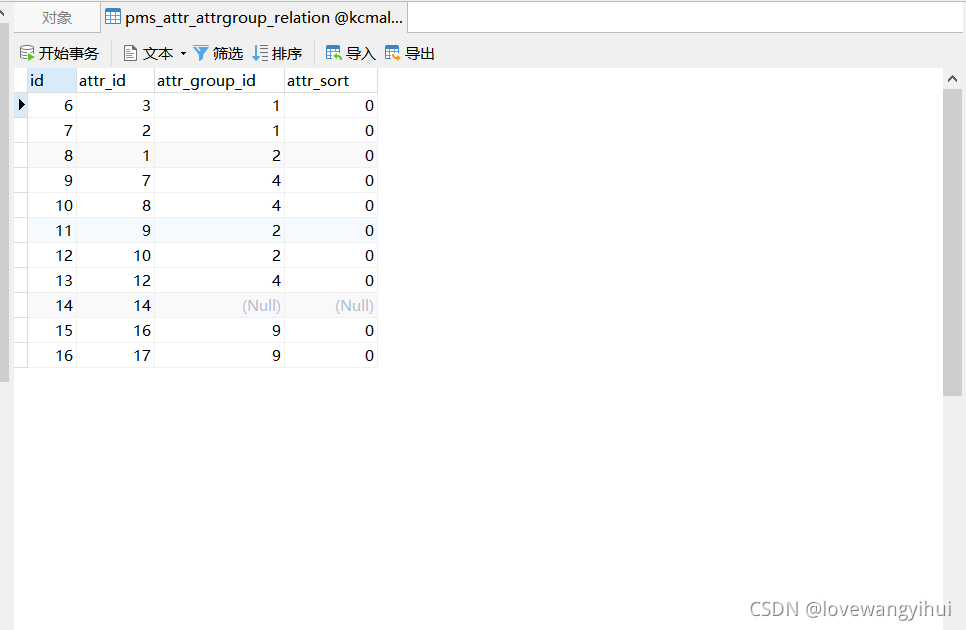Screen dimensions: 966x630
Task: Click the 排序 sort label
Action: 287,54
